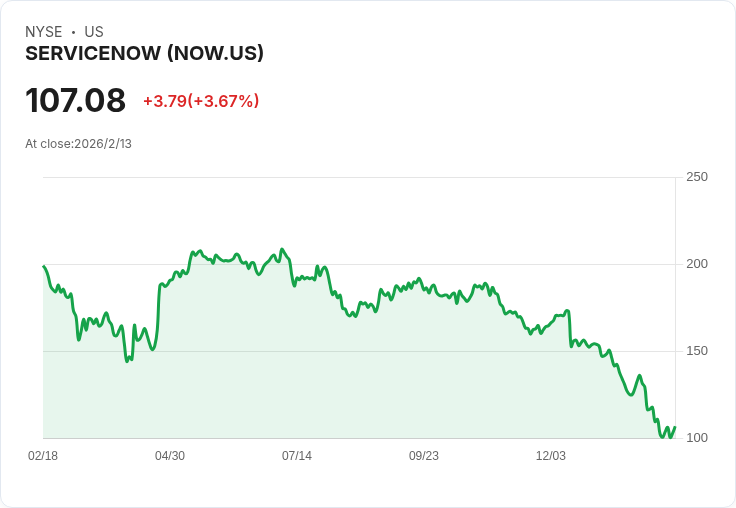
Task: Click the 12/03 date on x-axis
Action: coord(551,456)
